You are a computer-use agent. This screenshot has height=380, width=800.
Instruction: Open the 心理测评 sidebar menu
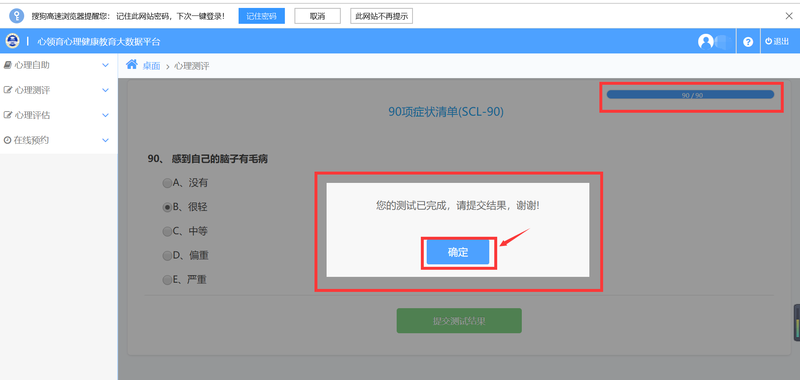59,90
